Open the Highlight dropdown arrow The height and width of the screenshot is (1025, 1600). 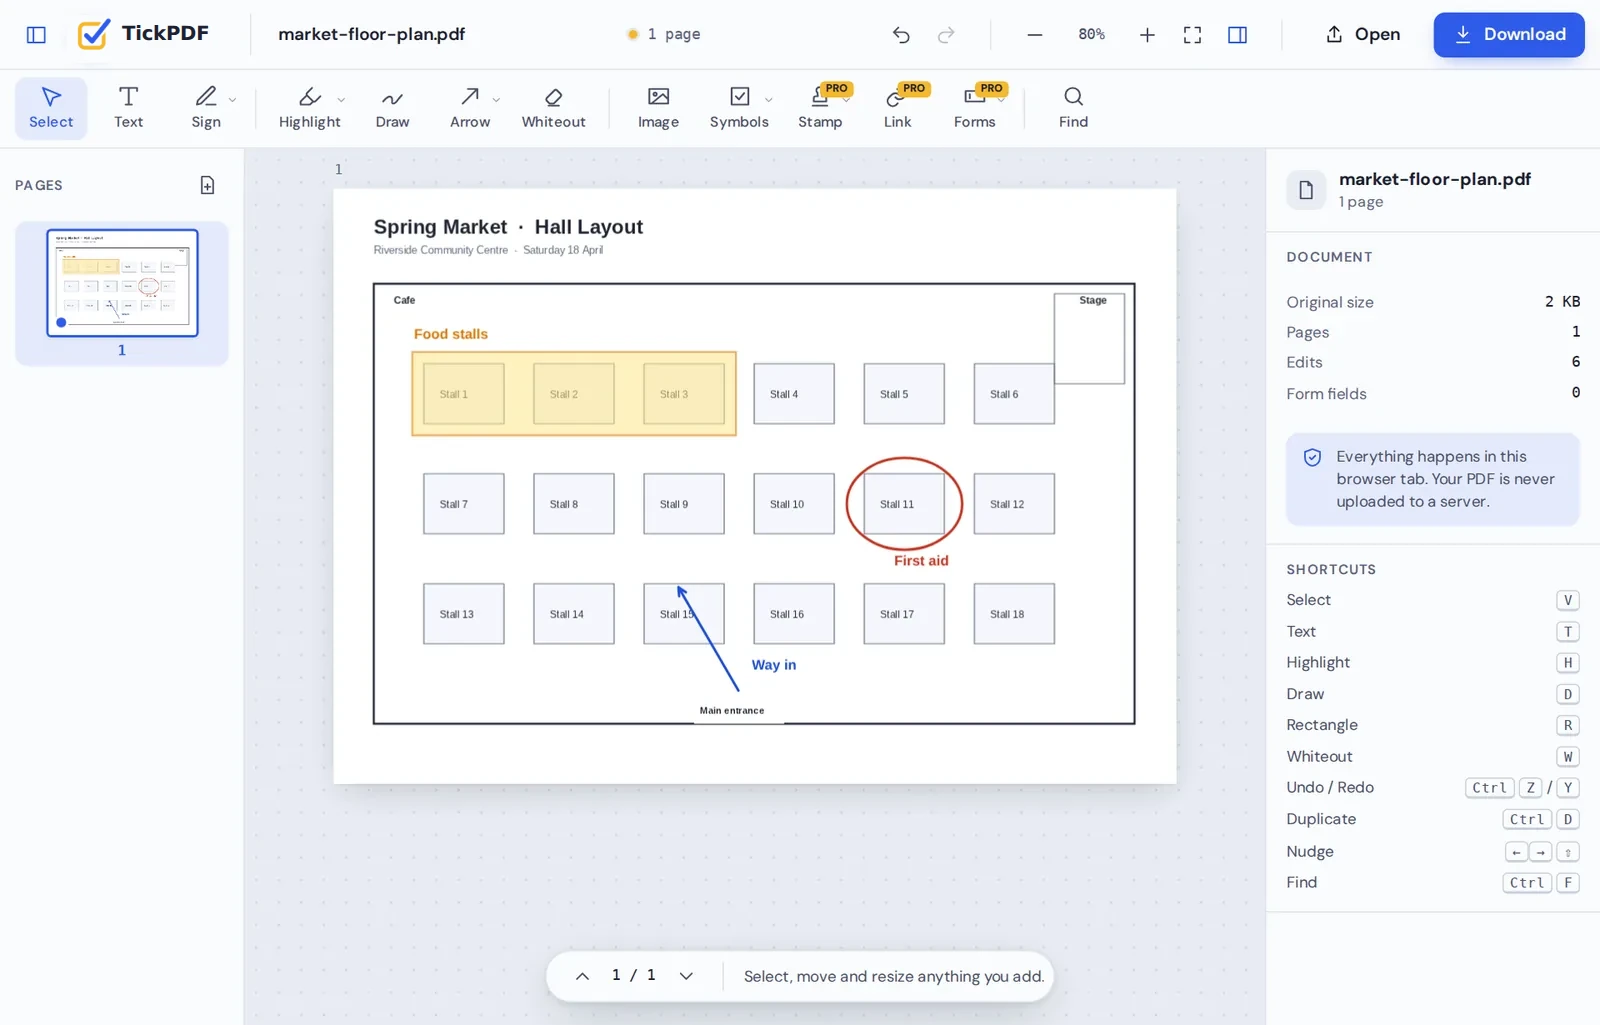click(x=341, y=99)
